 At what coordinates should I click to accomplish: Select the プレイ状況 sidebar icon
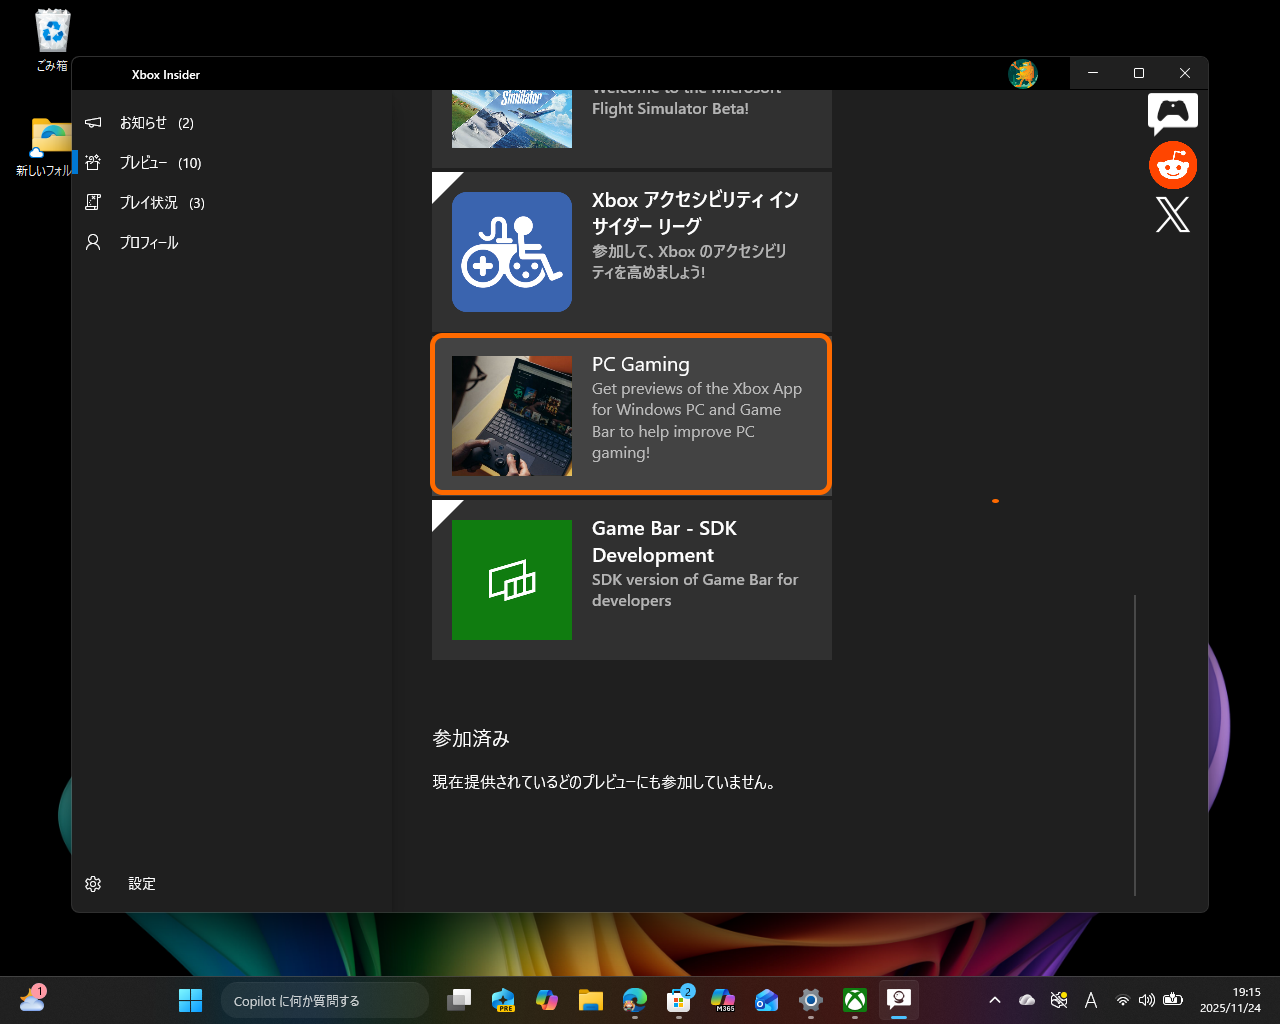(x=92, y=202)
